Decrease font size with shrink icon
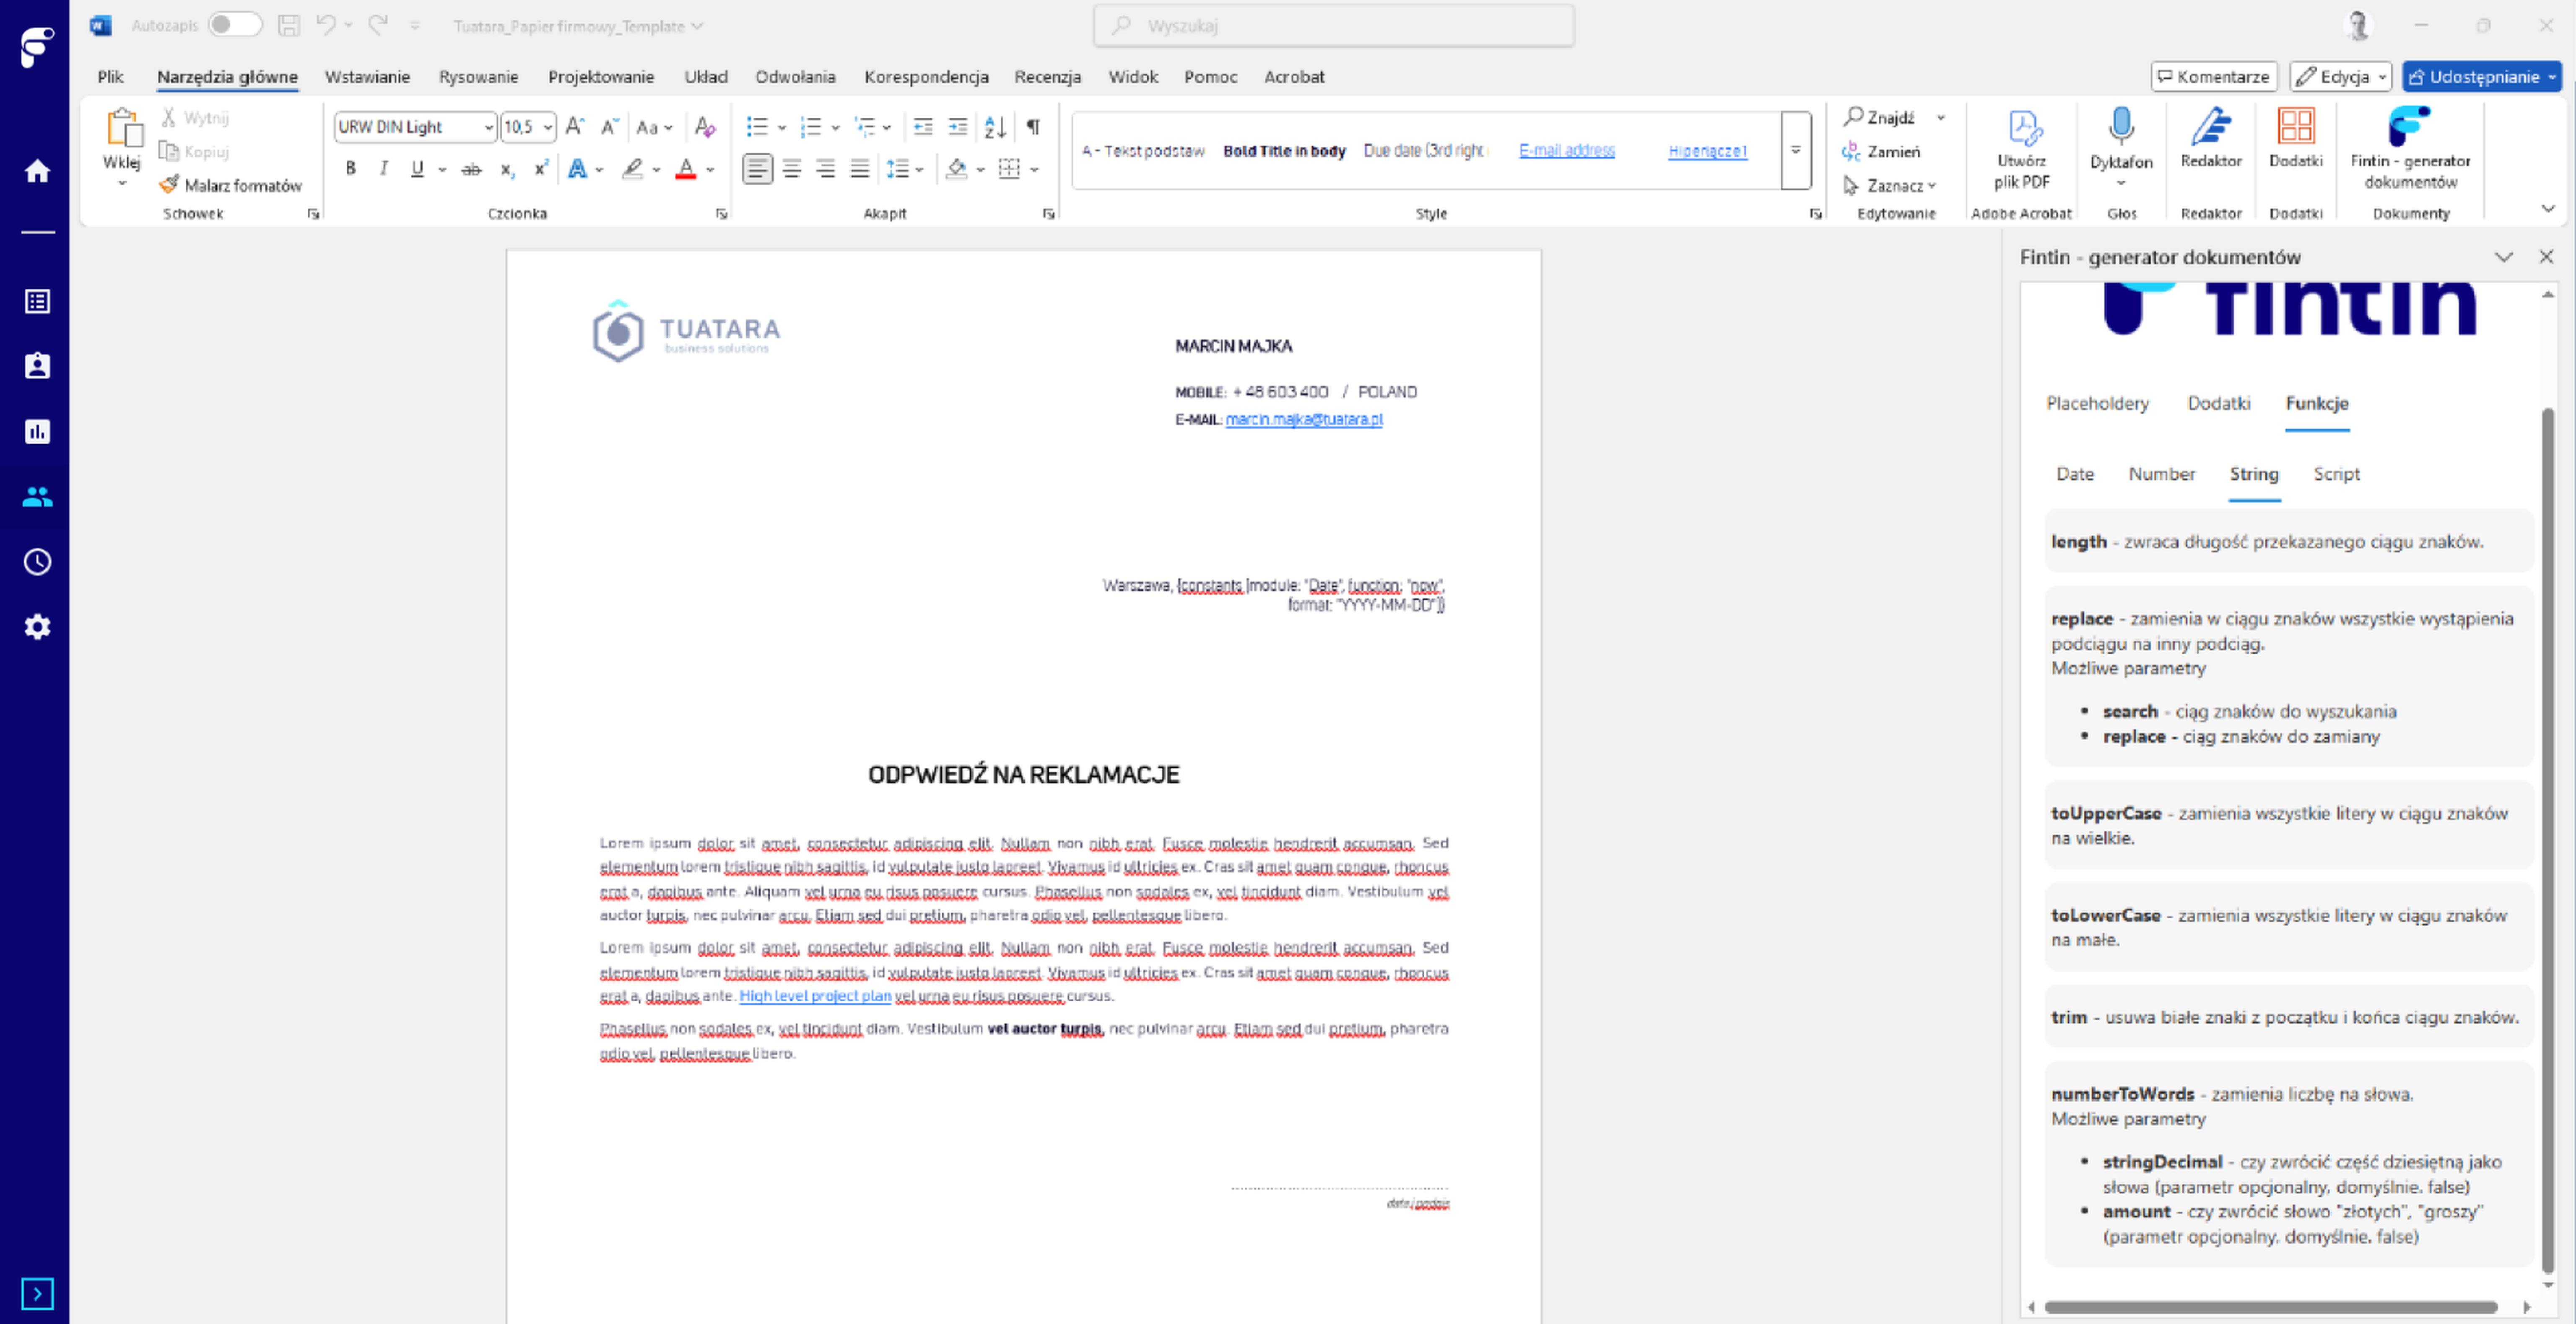 609,127
